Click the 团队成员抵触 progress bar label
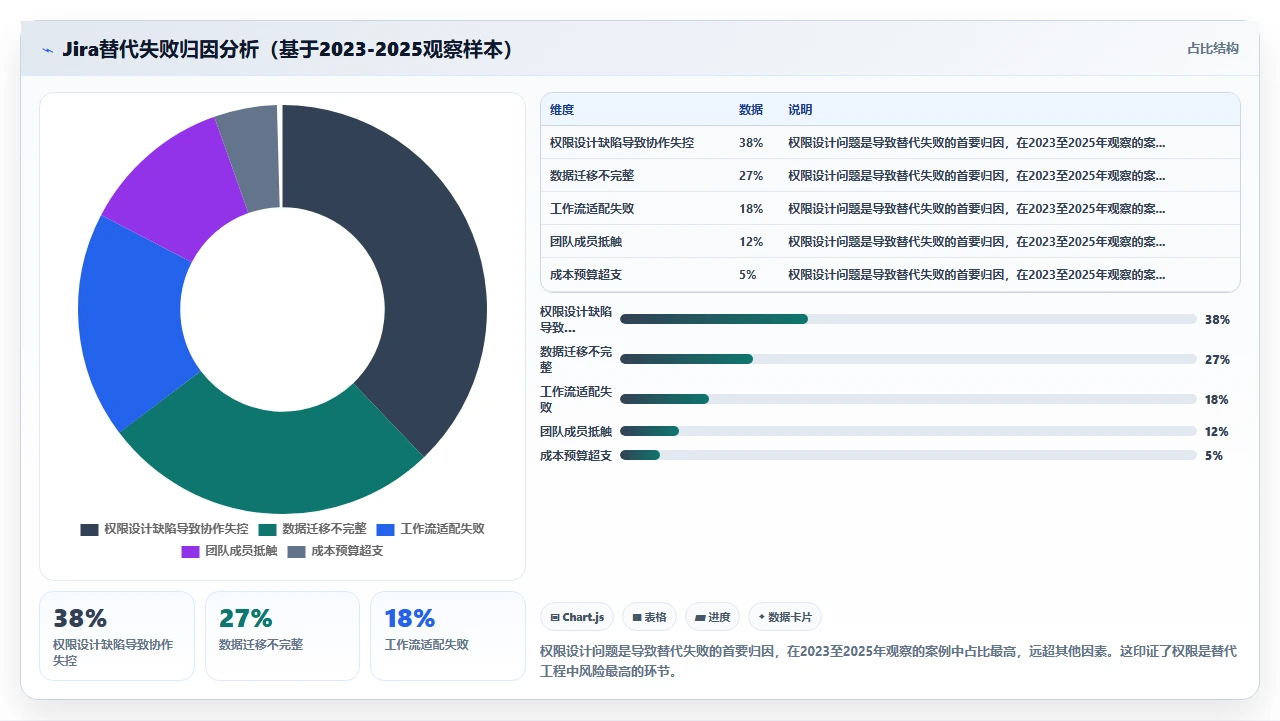This screenshot has width=1280, height=721. 576,431
